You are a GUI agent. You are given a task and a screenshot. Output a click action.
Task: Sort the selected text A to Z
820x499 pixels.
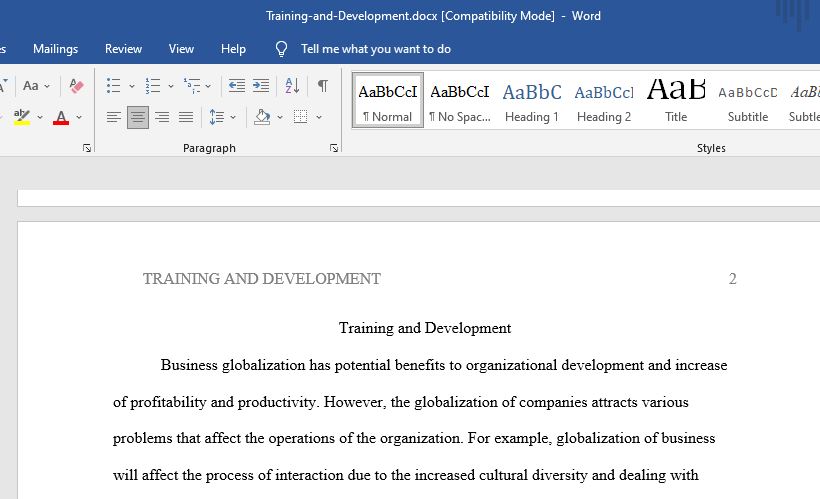292,85
